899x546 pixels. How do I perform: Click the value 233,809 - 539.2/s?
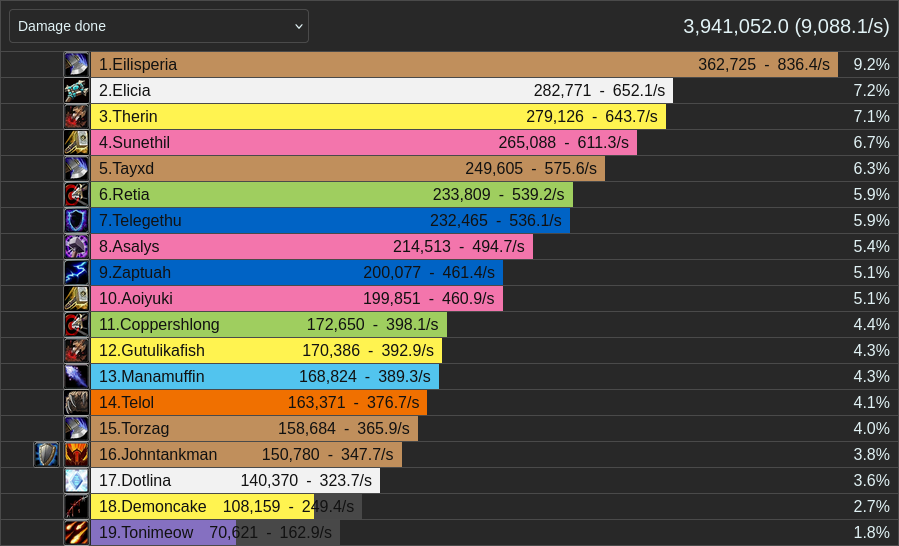coord(499,194)
